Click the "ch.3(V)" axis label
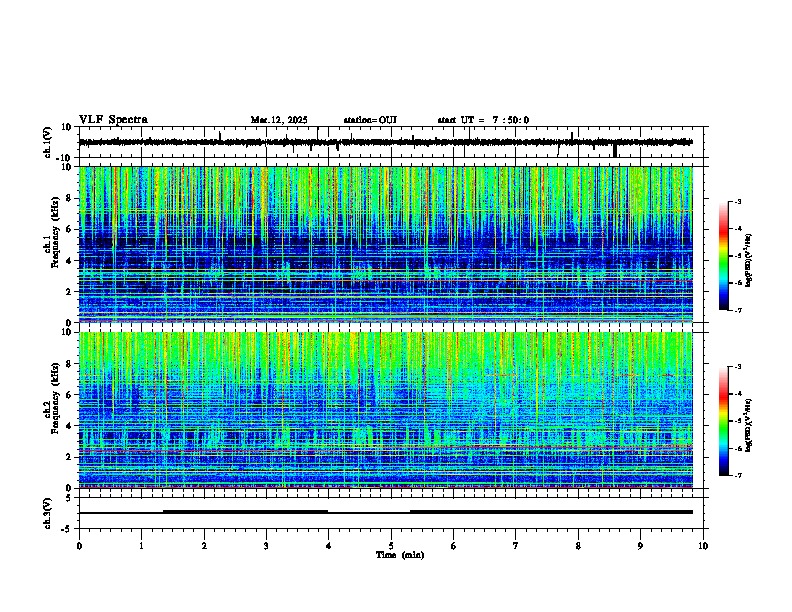The image size is (792, 612). pyautogui.click(x=48, y=513)
